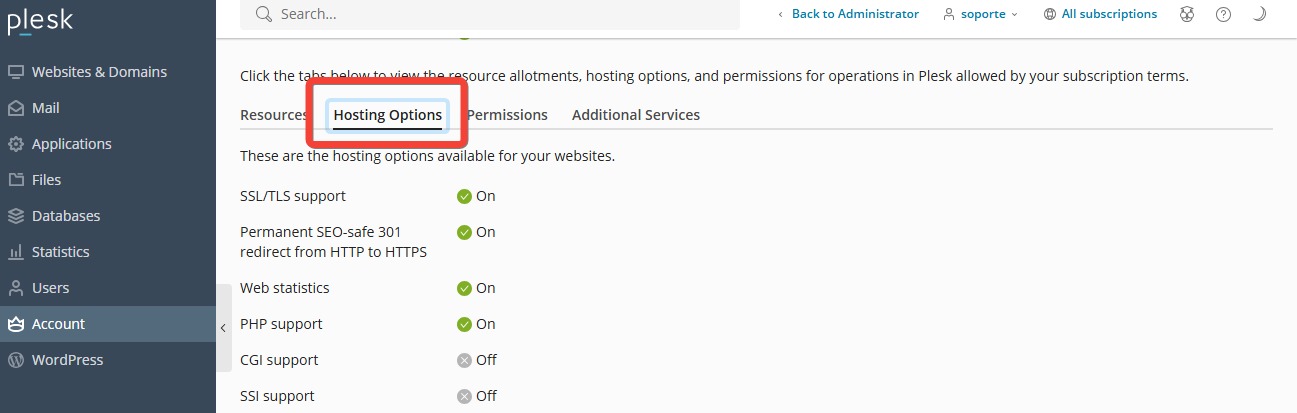Toggle dark mode moon icon
Screen dimensions: 1297x413
[x=1259, y=14]
